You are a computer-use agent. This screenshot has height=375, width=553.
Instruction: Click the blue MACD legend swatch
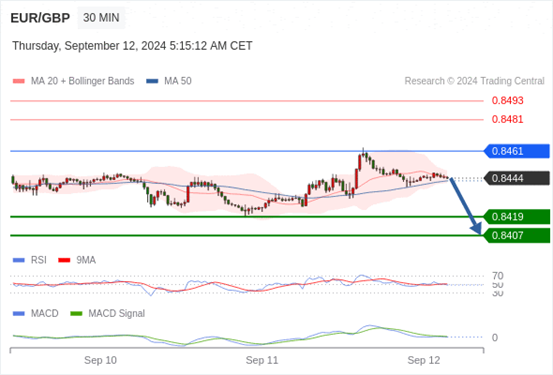[19, 314]
